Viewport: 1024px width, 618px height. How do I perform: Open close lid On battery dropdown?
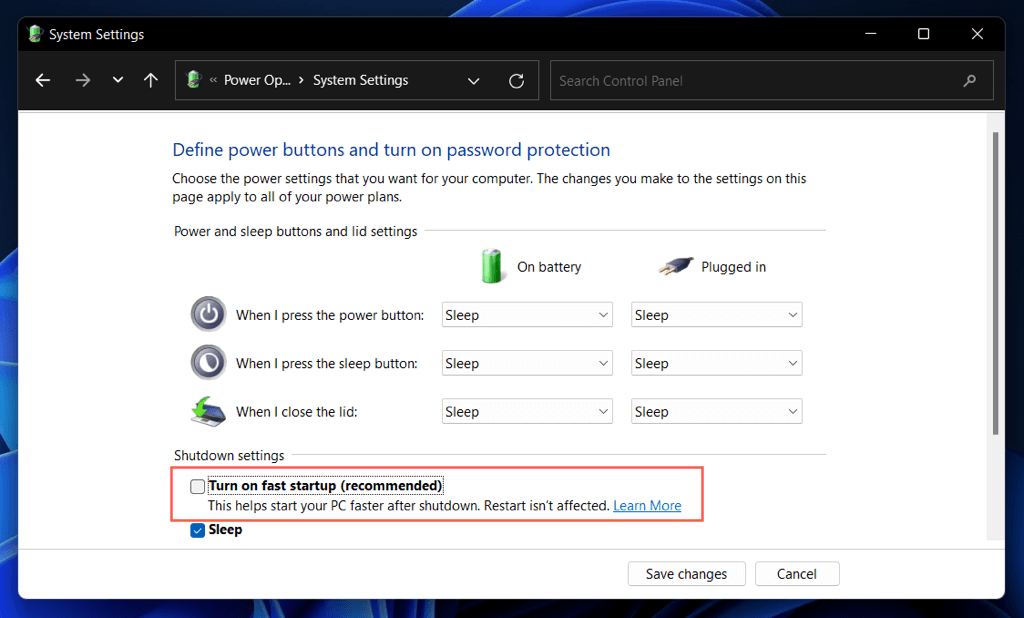[526, 412]
